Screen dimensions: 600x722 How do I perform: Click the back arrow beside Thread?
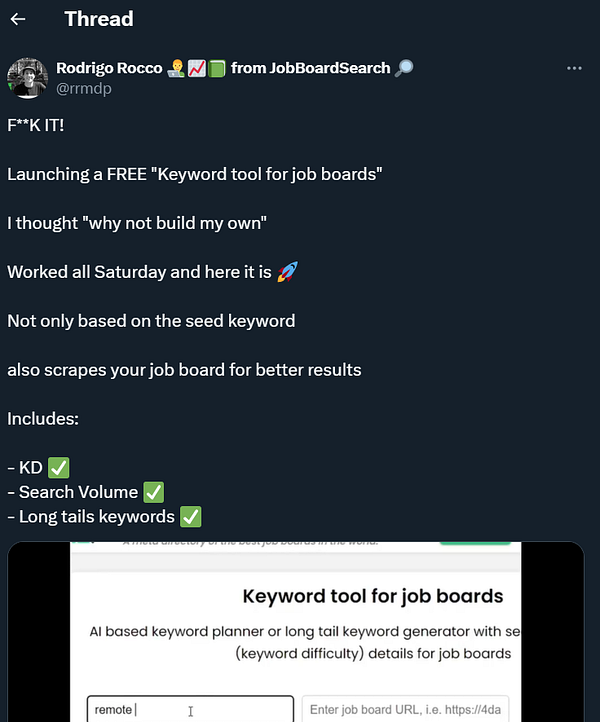[18, 19]
